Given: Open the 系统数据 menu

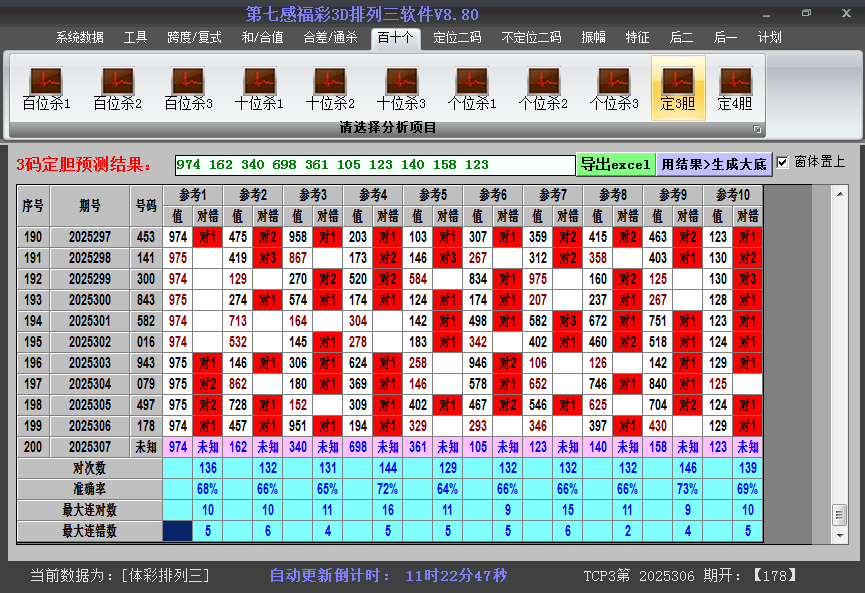Looking at the screenshot, I should click(78, 37).
